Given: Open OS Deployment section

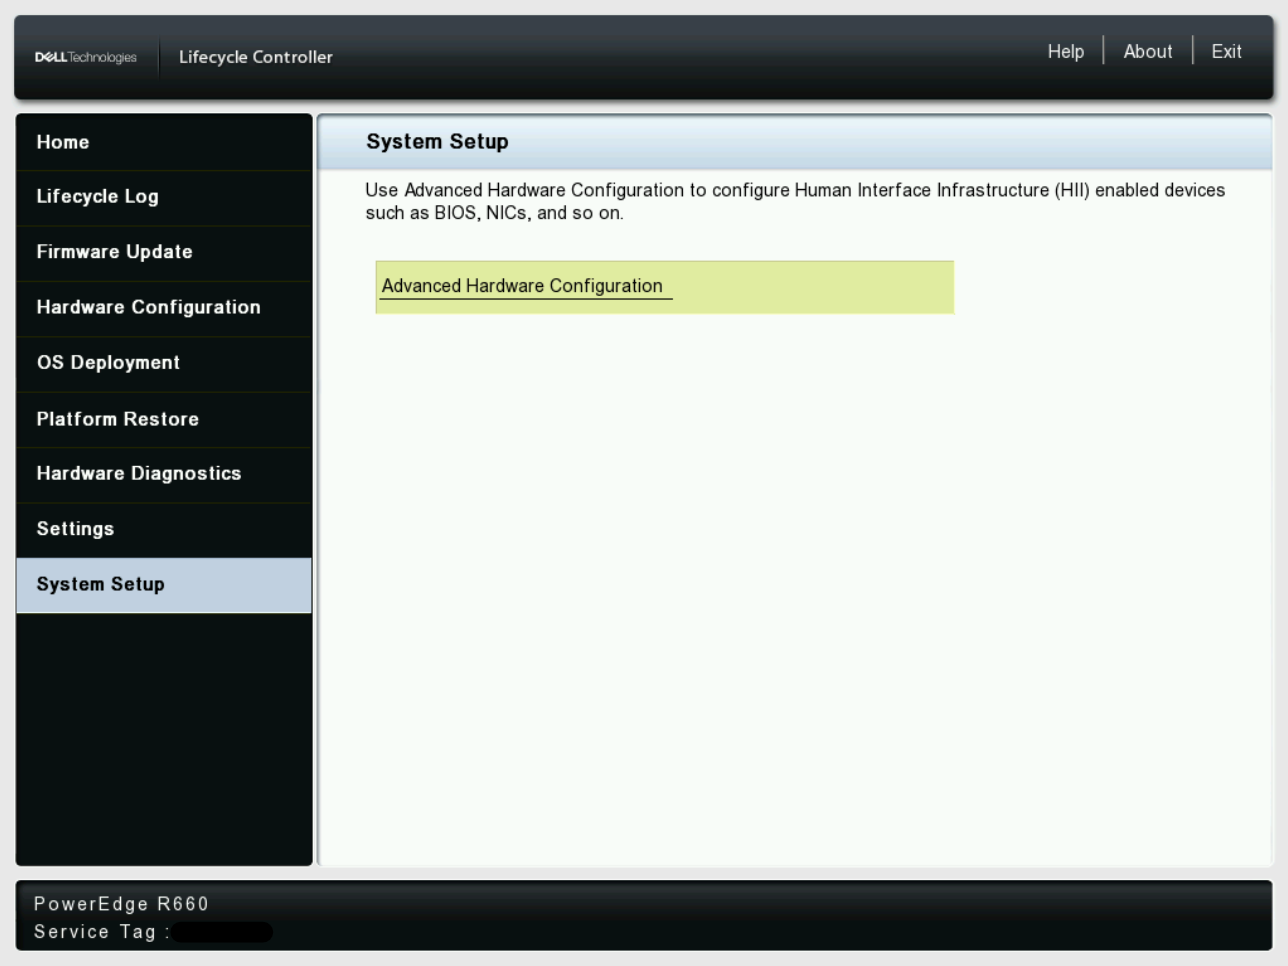Looking at the screenshot, I should 164,363.
